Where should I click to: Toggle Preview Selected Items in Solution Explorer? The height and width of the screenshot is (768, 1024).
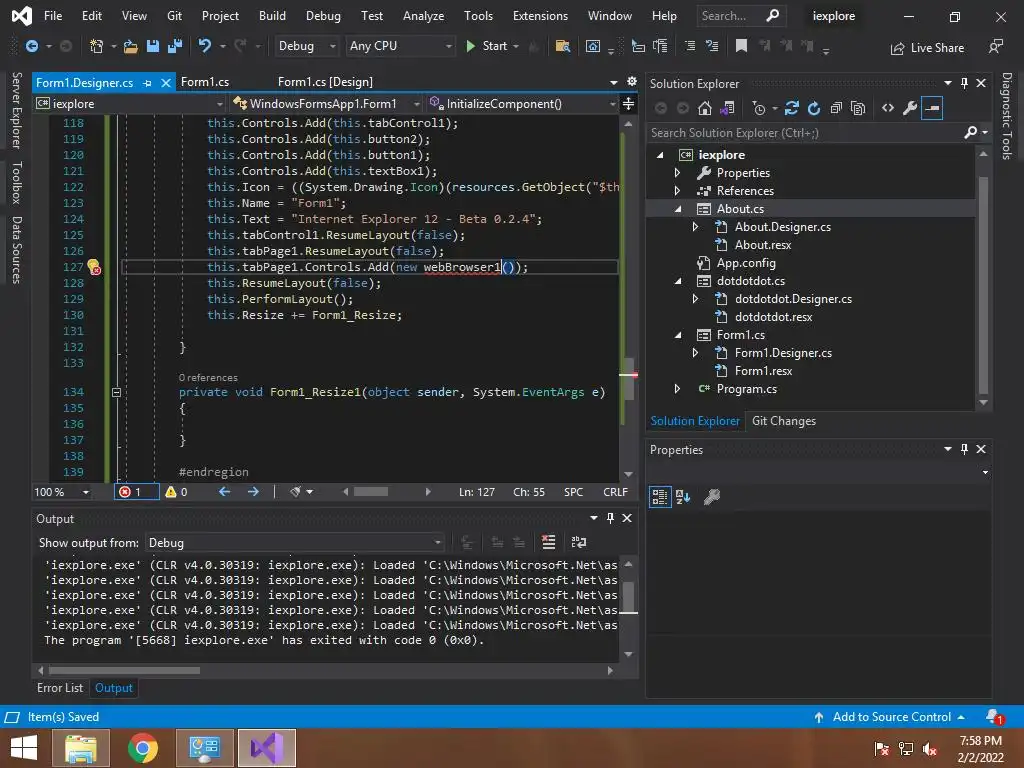pos(932,108)
